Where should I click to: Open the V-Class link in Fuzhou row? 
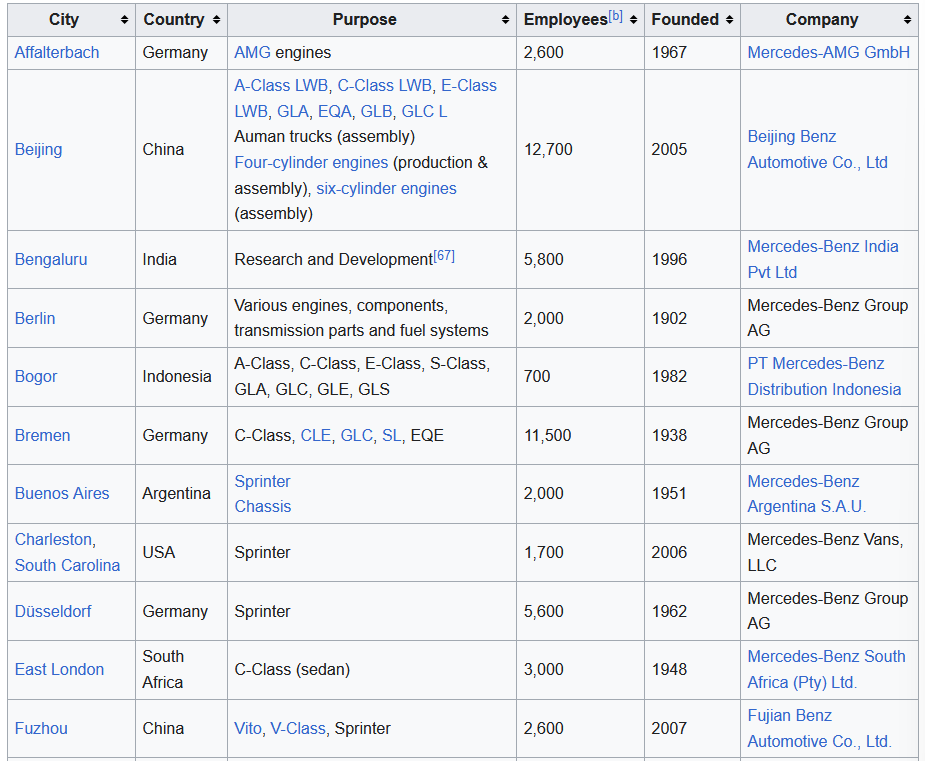pyautogui.click(x=298, y=729)
